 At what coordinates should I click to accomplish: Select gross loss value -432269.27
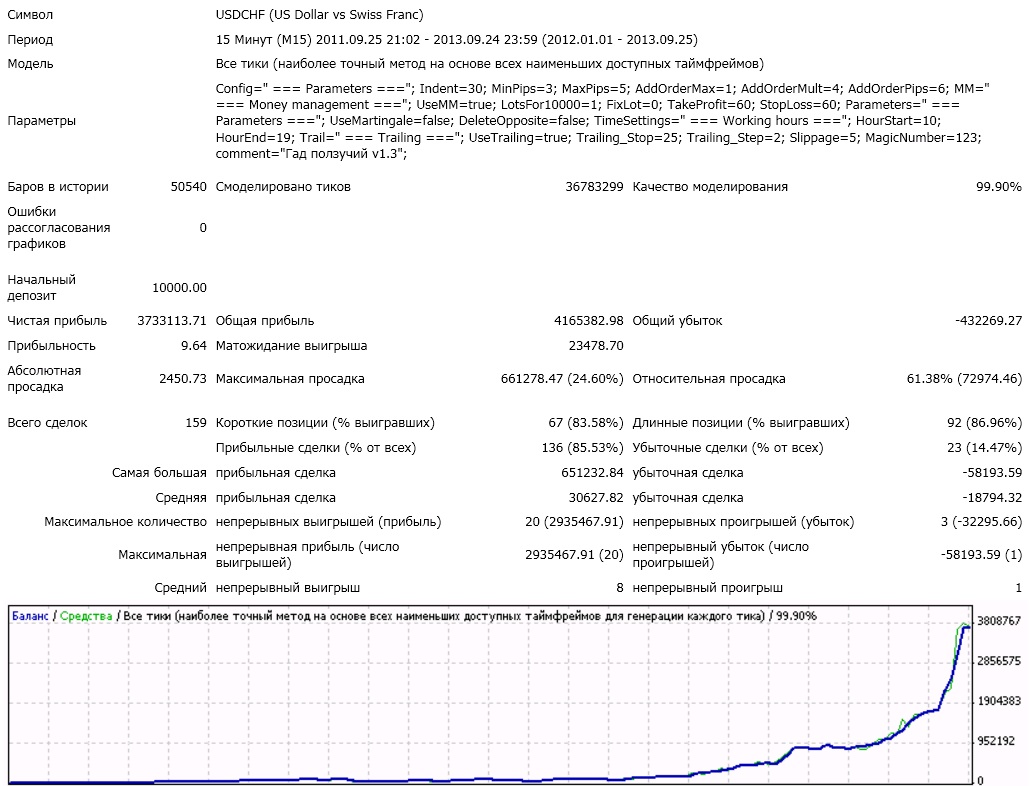988,320
